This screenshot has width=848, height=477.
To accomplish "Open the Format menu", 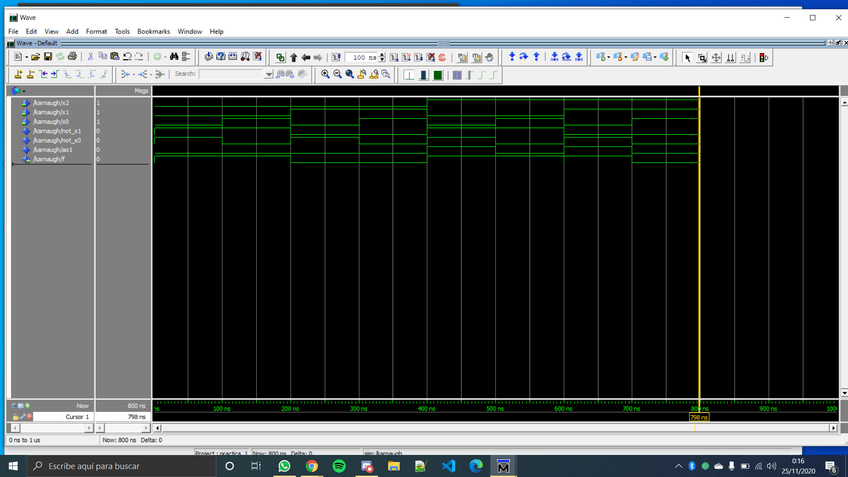I will tap(96, 32).
